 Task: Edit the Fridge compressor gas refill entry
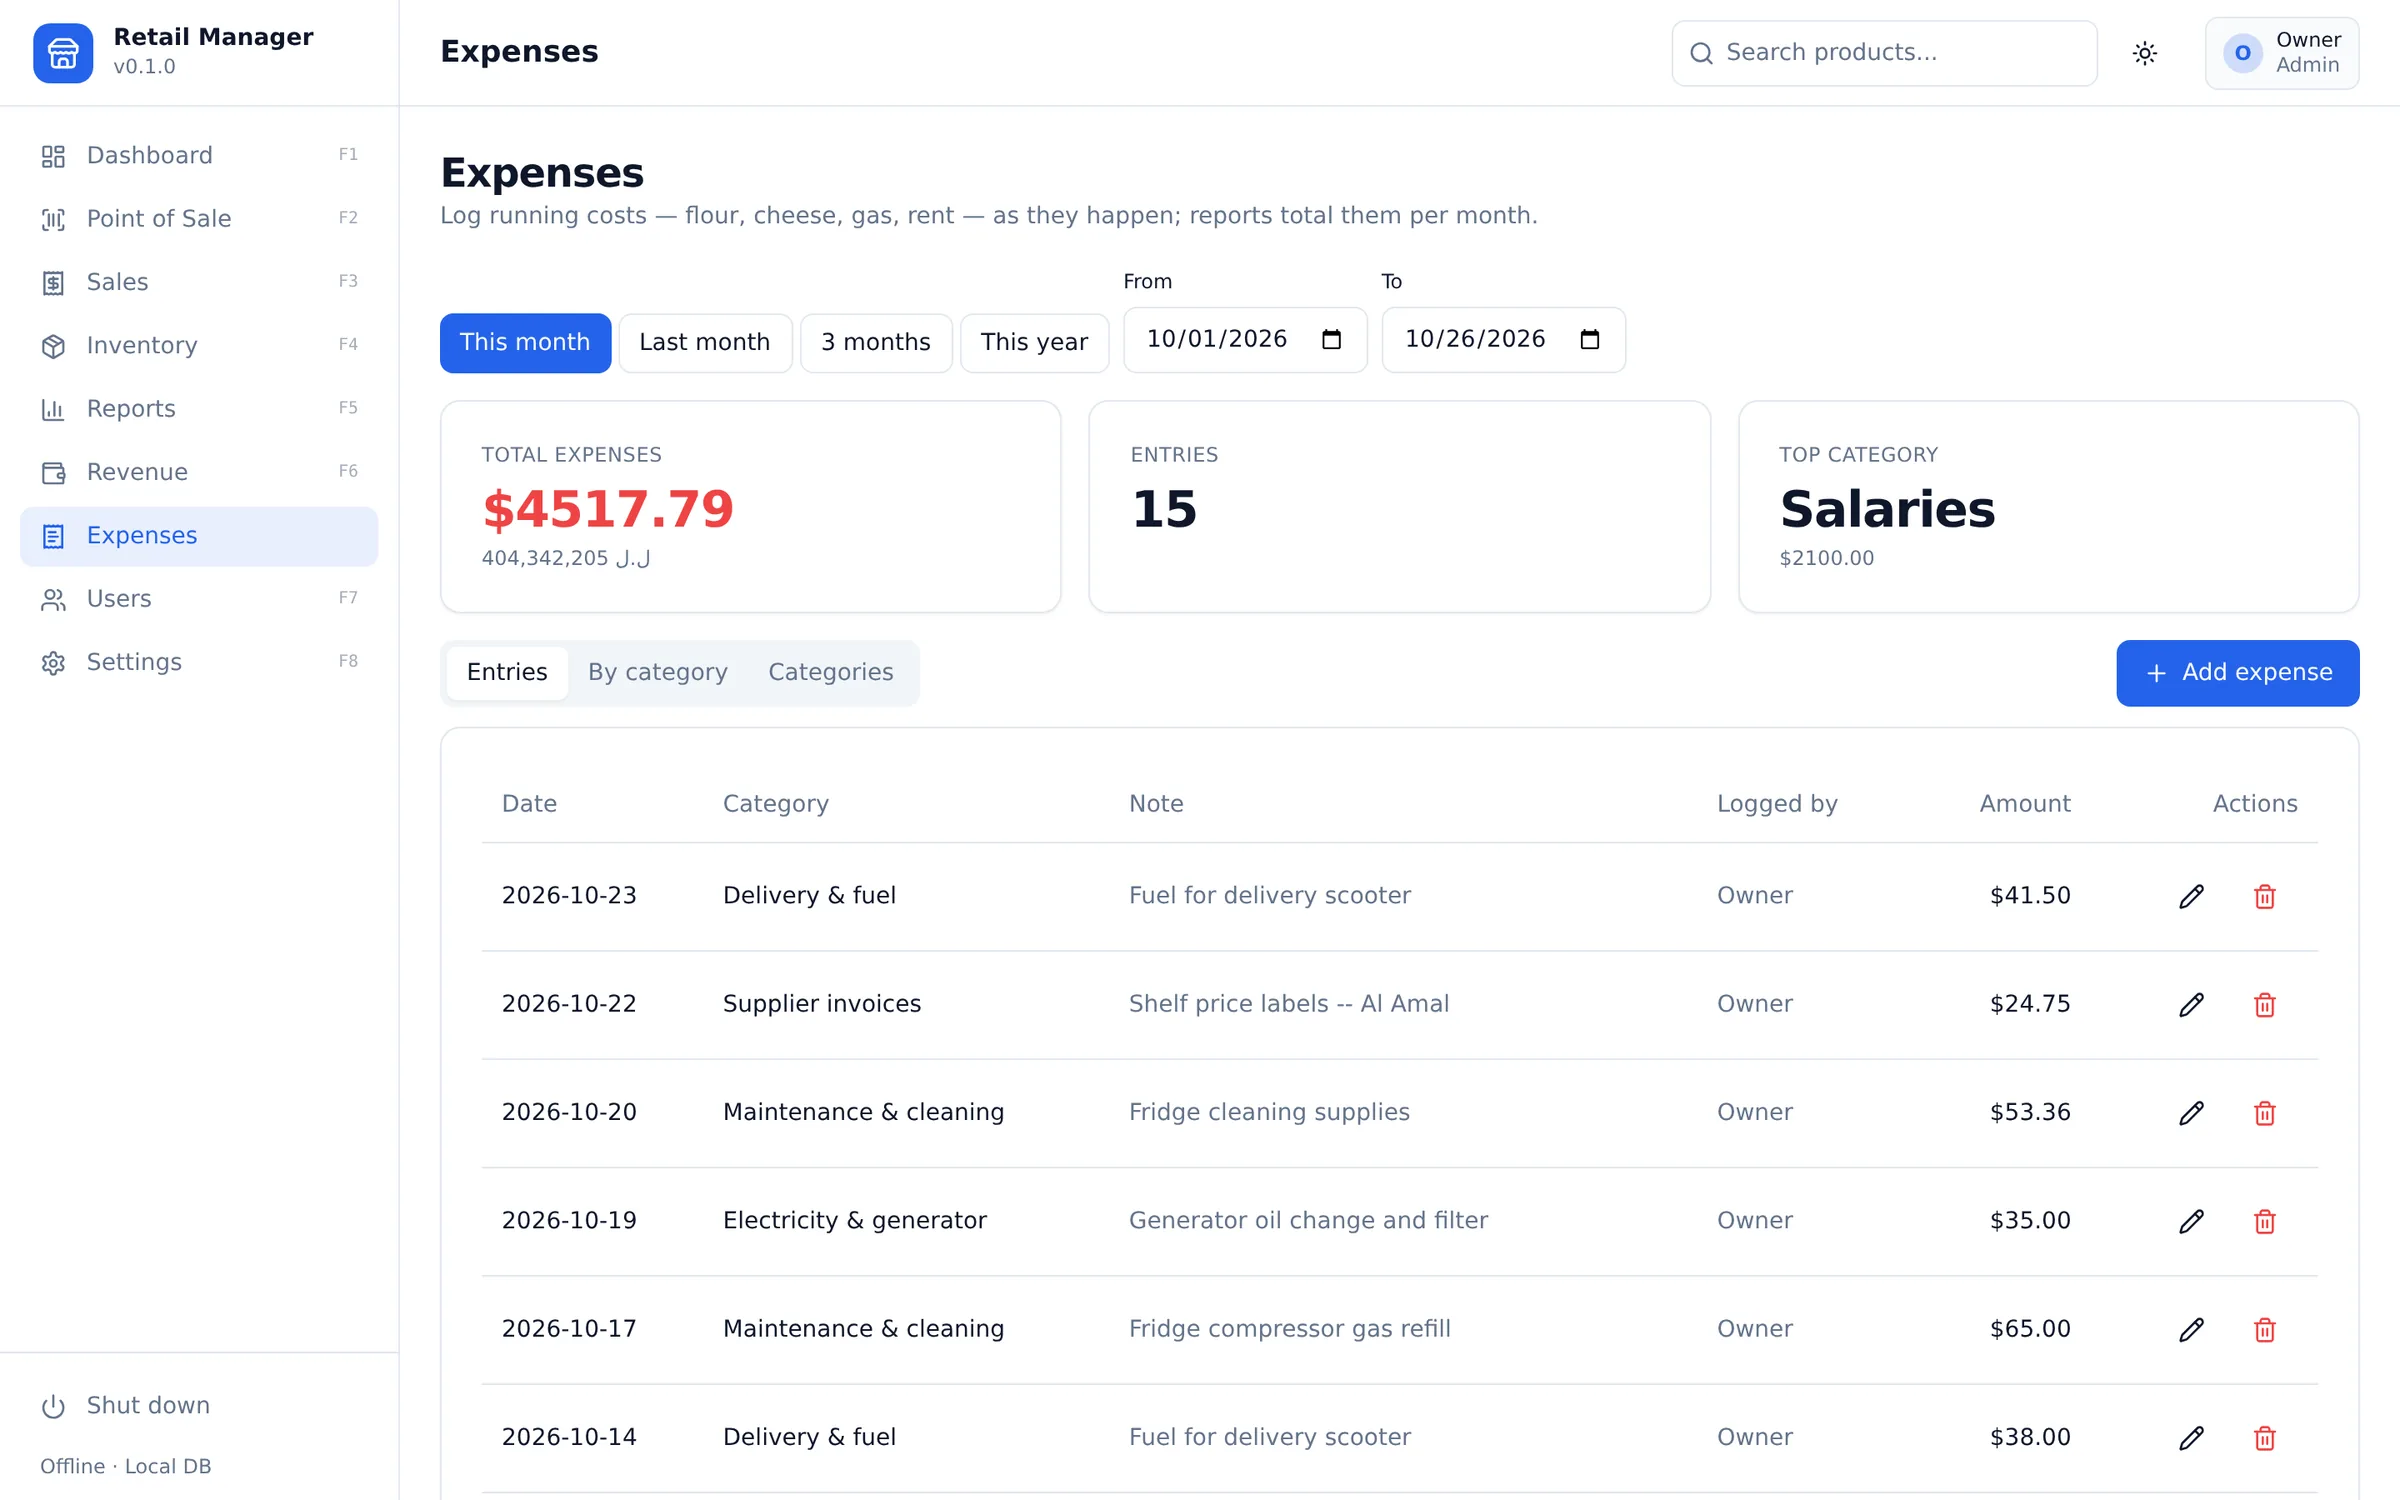[2191, 1329]
